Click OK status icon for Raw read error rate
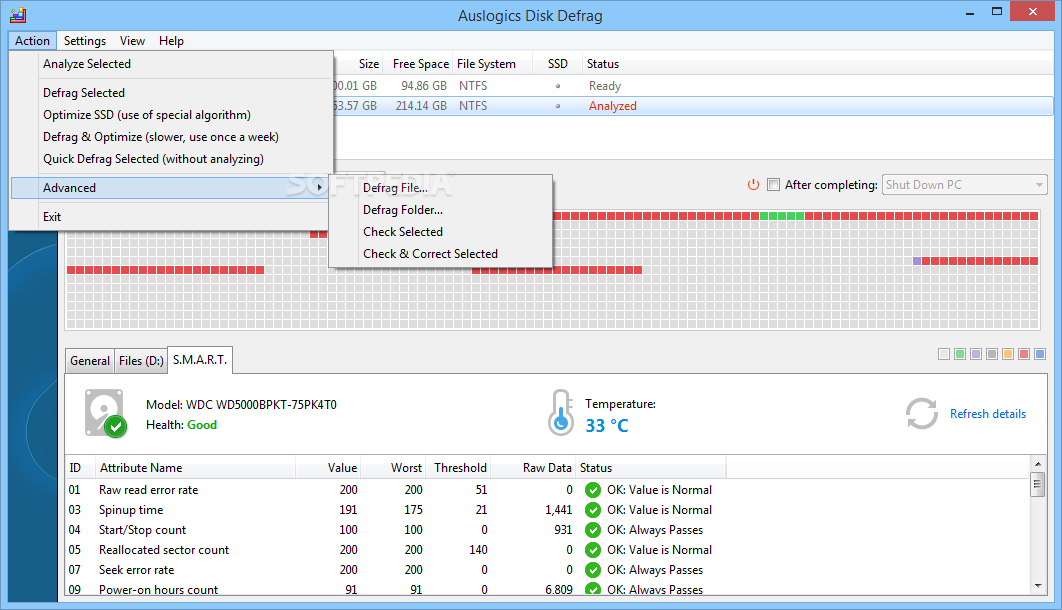 [593, 490]
